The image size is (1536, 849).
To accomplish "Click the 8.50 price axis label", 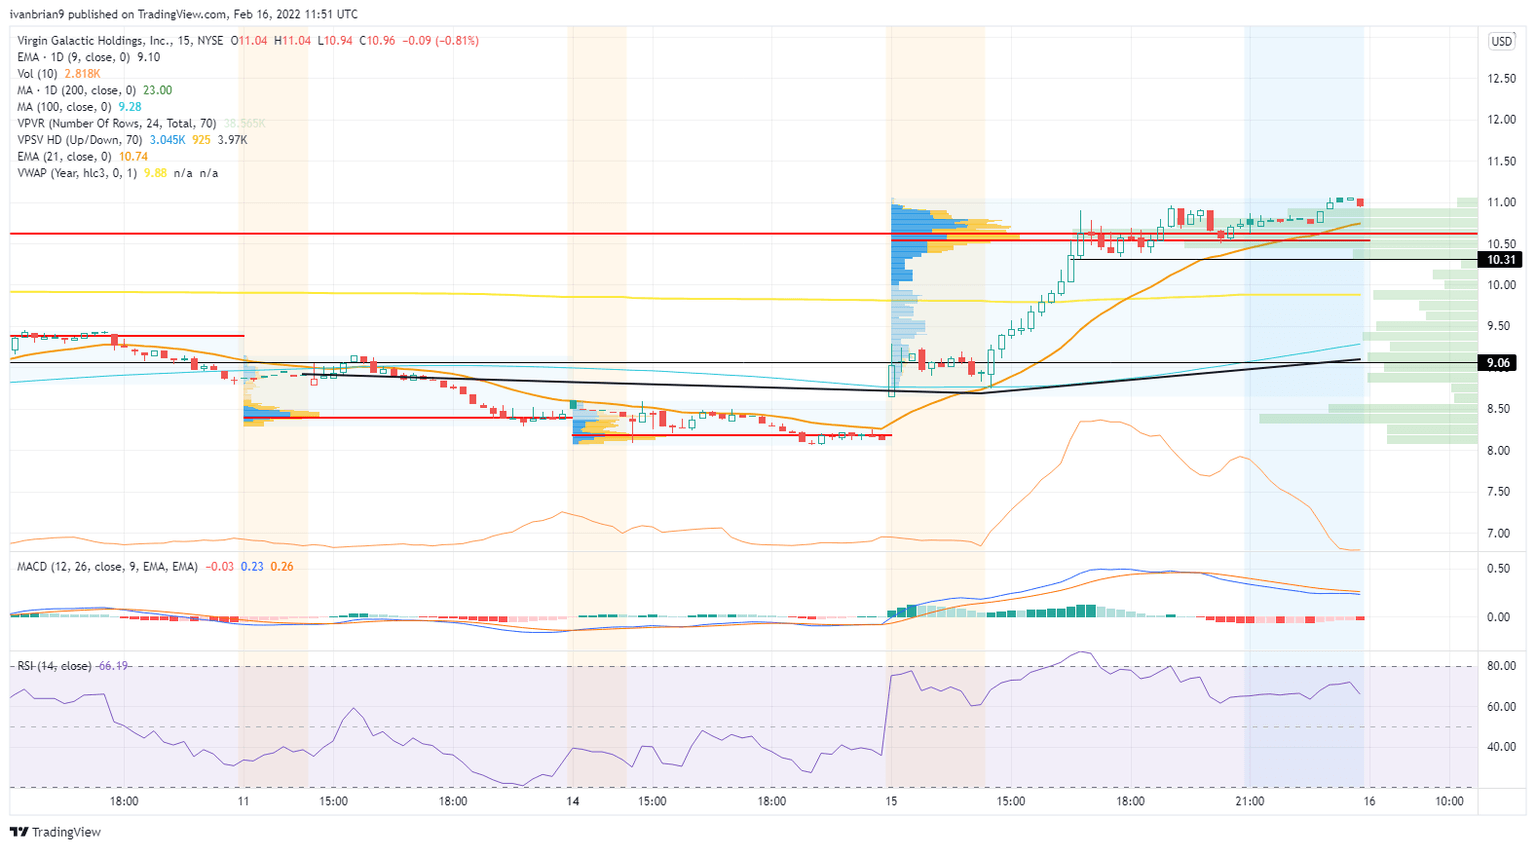I will pyautogui.click(x=1497, y=409).
